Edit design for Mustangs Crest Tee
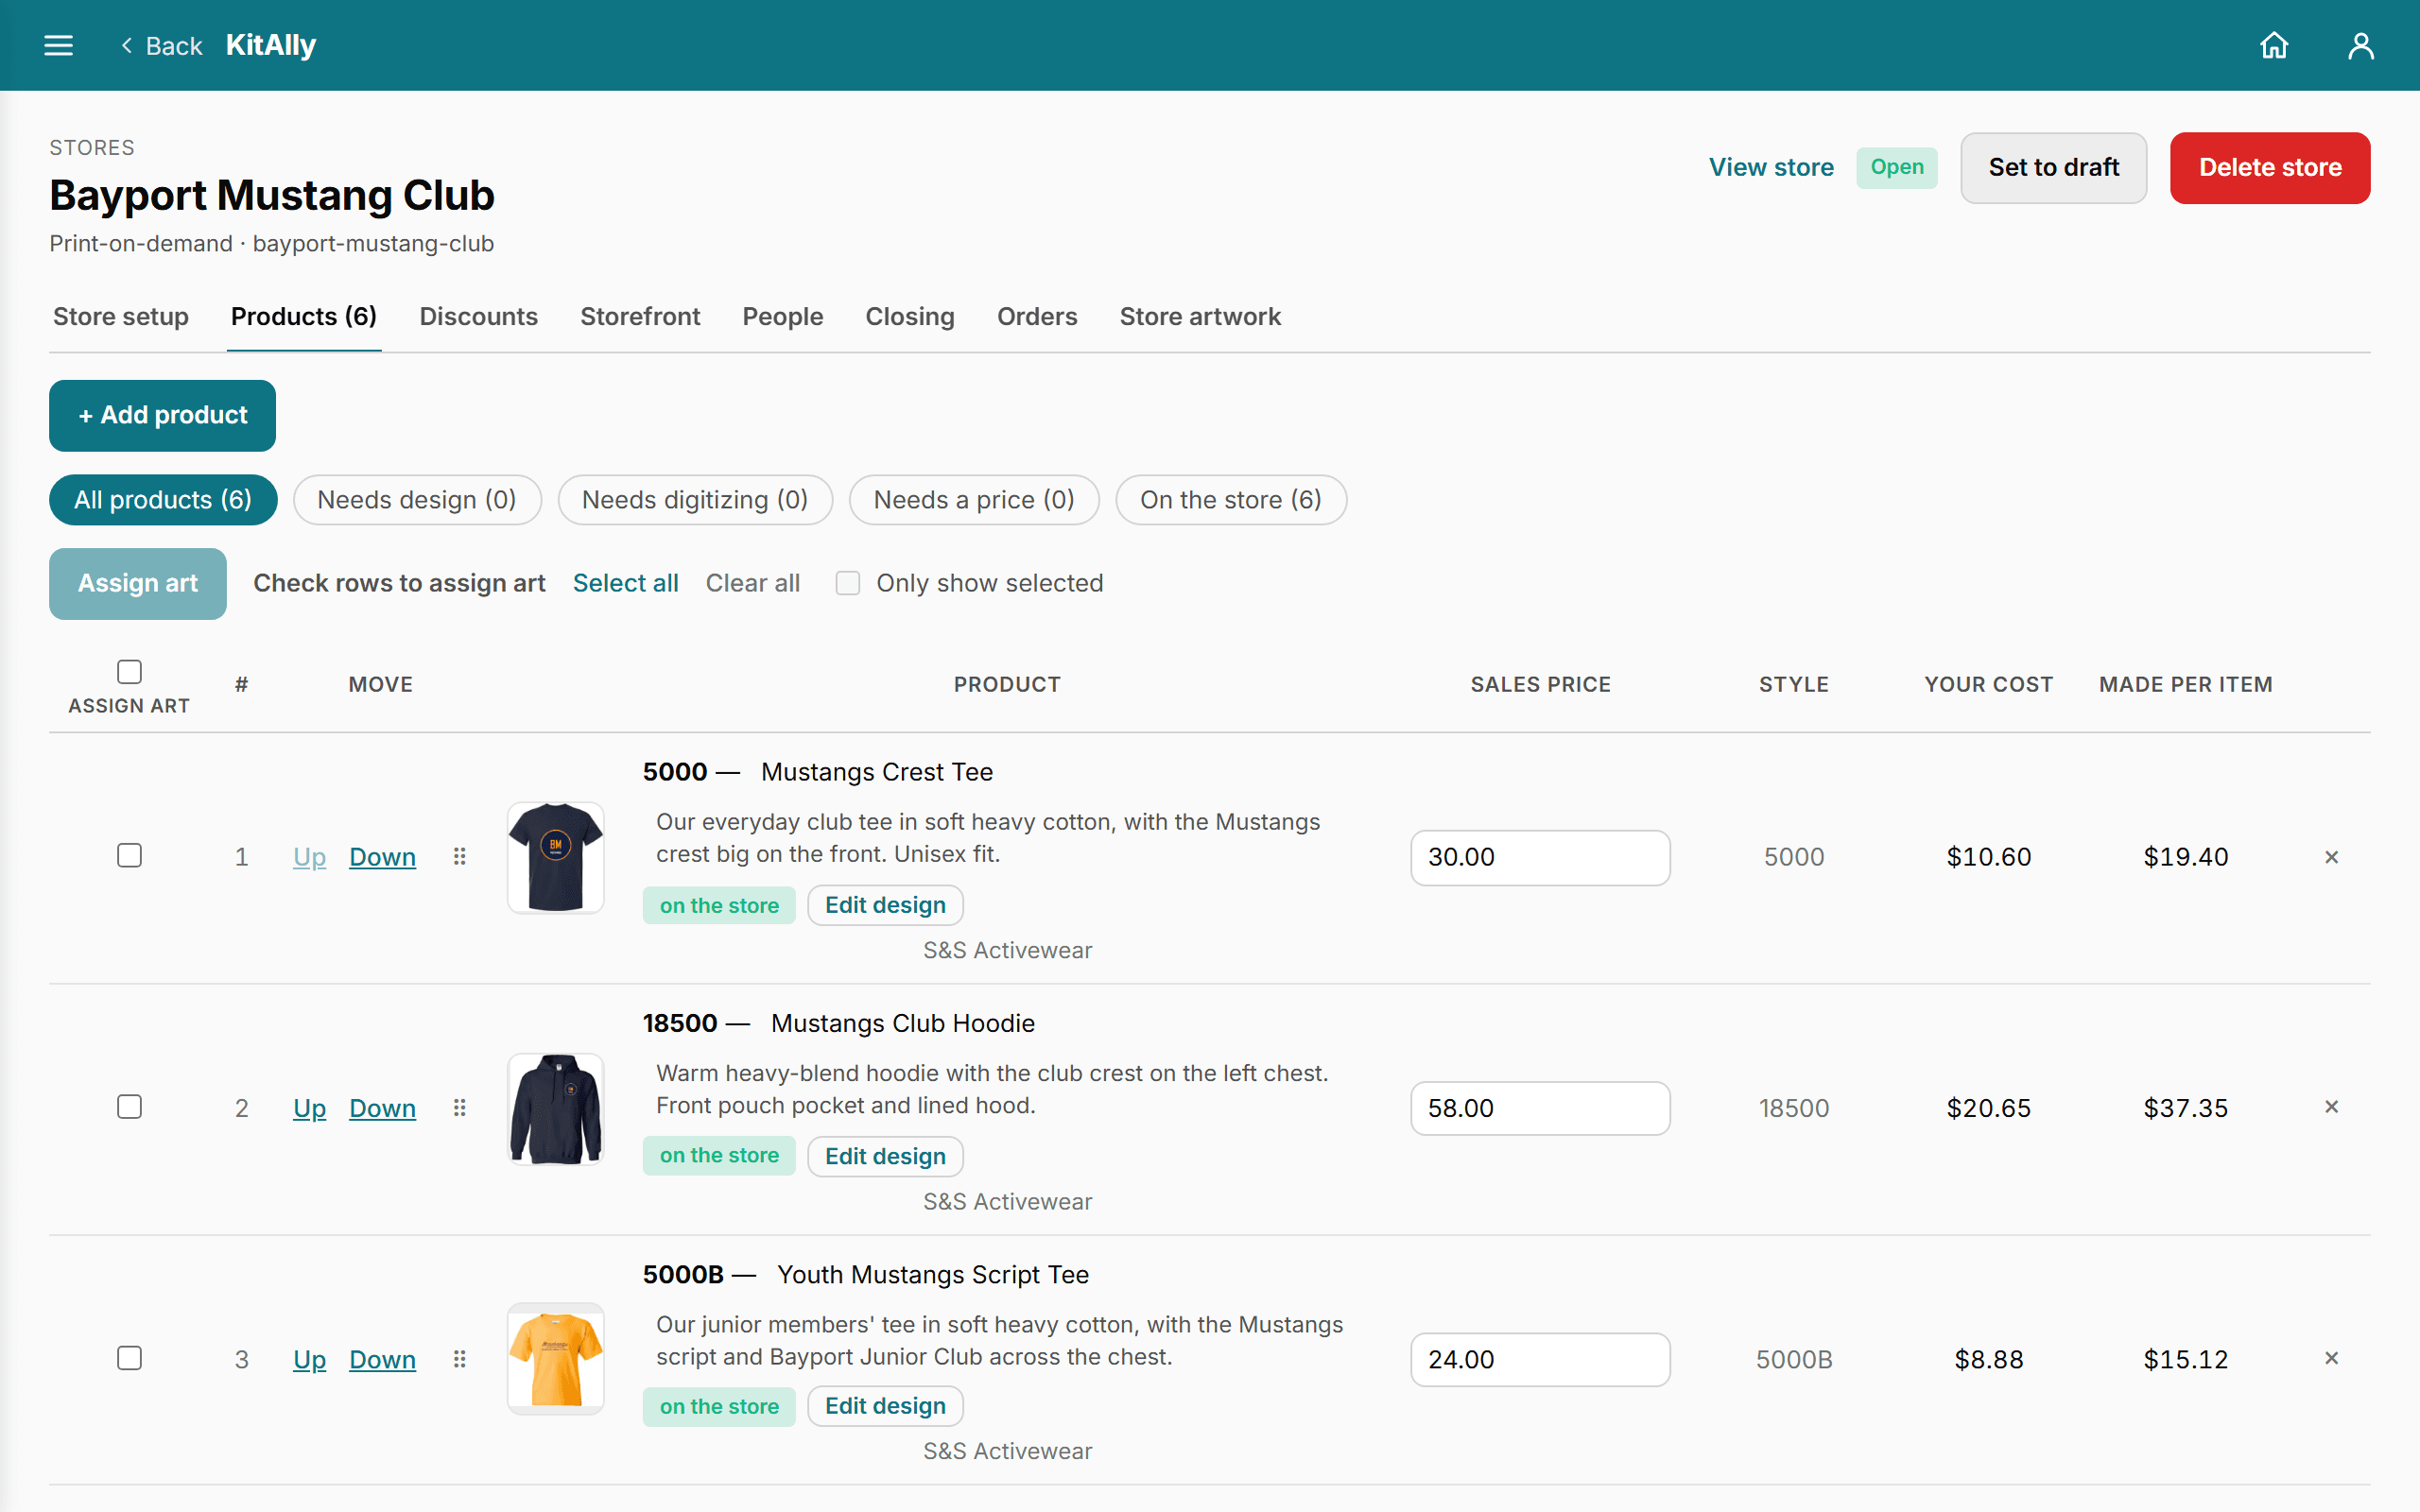Image resolution: width=2420 pixels, height=1512 pixels. tap(885, 905)
